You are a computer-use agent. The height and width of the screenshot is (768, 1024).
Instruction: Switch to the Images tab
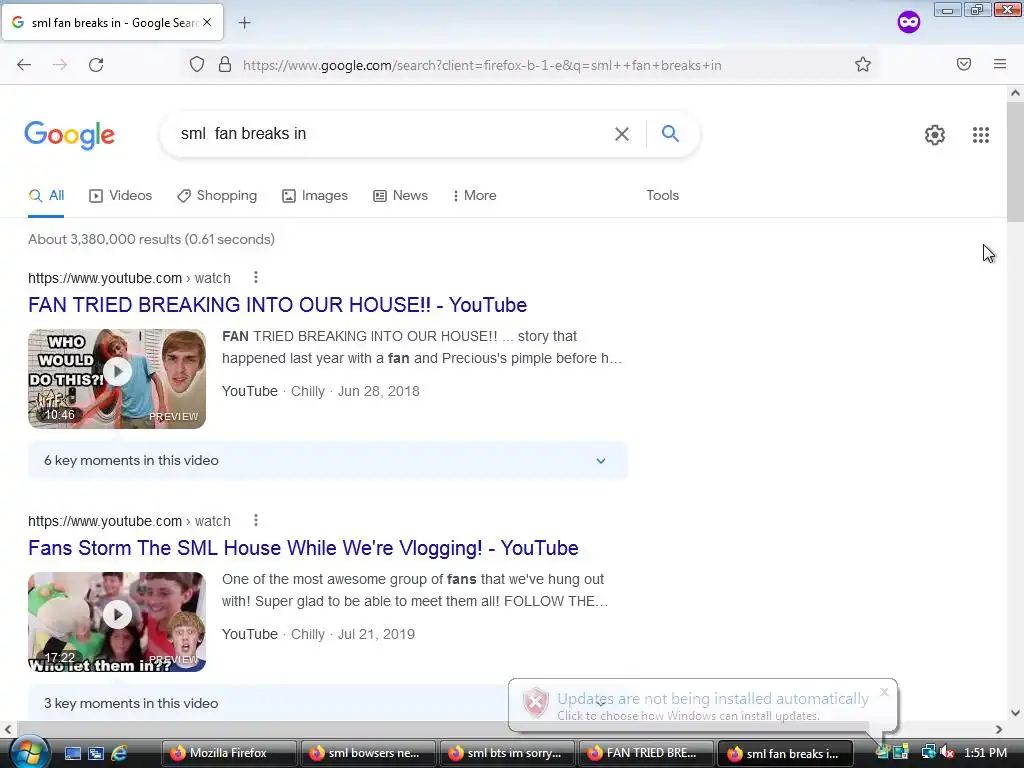315,195
